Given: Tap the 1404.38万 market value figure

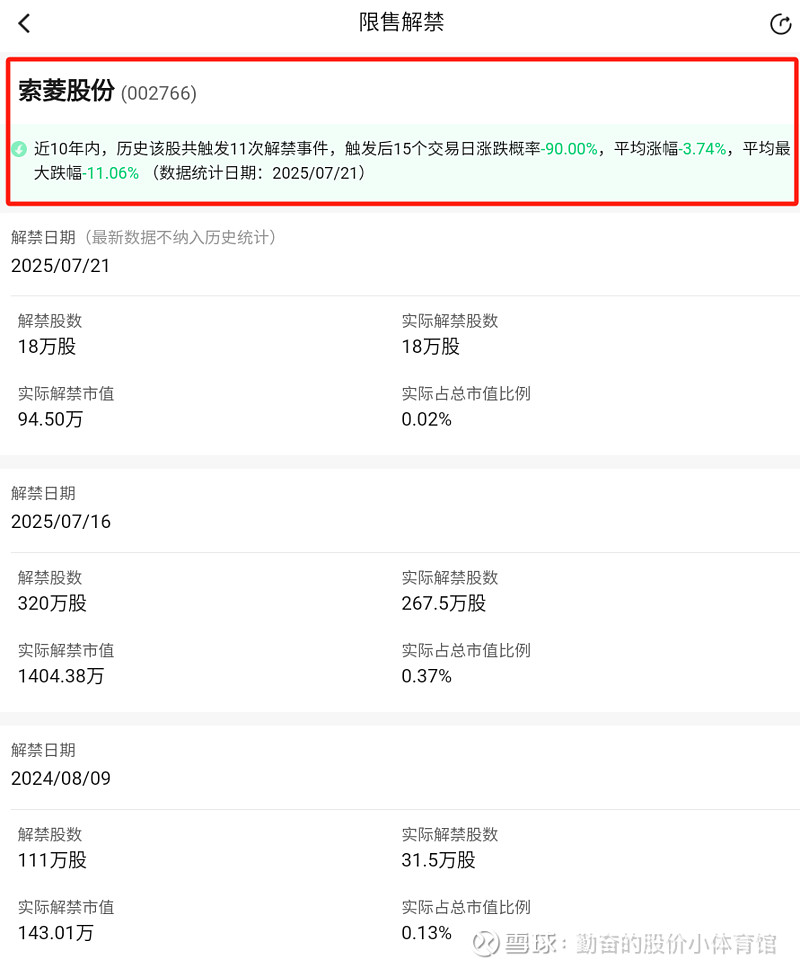Looking at the screenshot, I should [60, 676].
